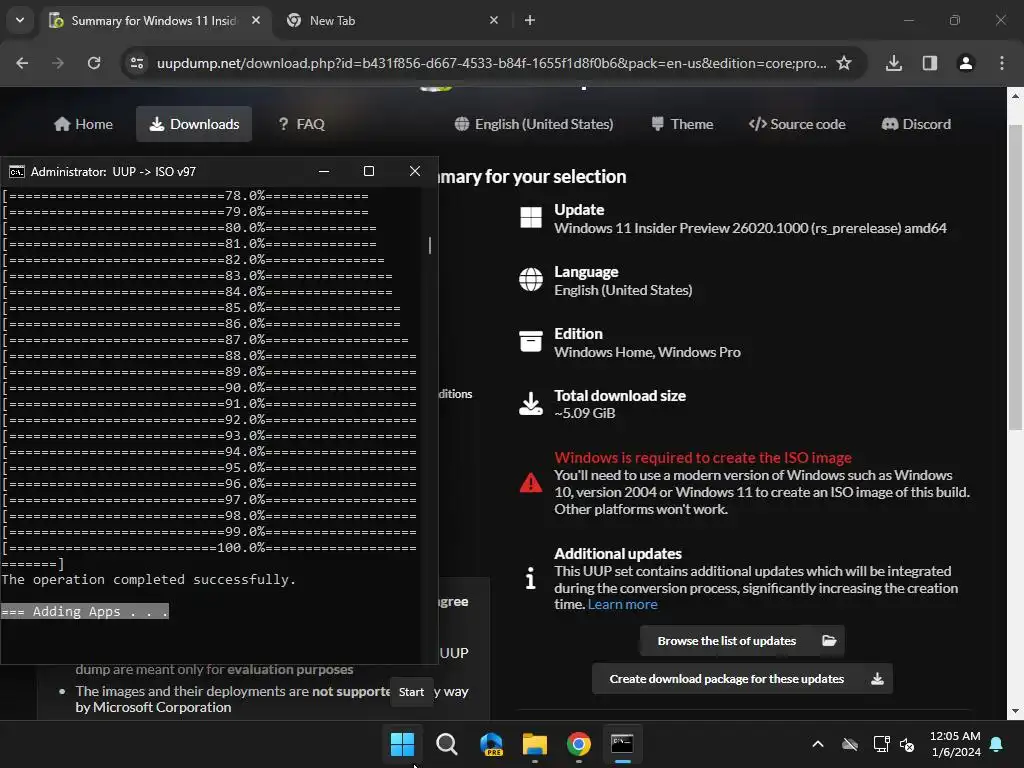The height and width of the screenshot is (768, 1024).
Task: Click the address bar URL
Action: (x=491, y=63)
